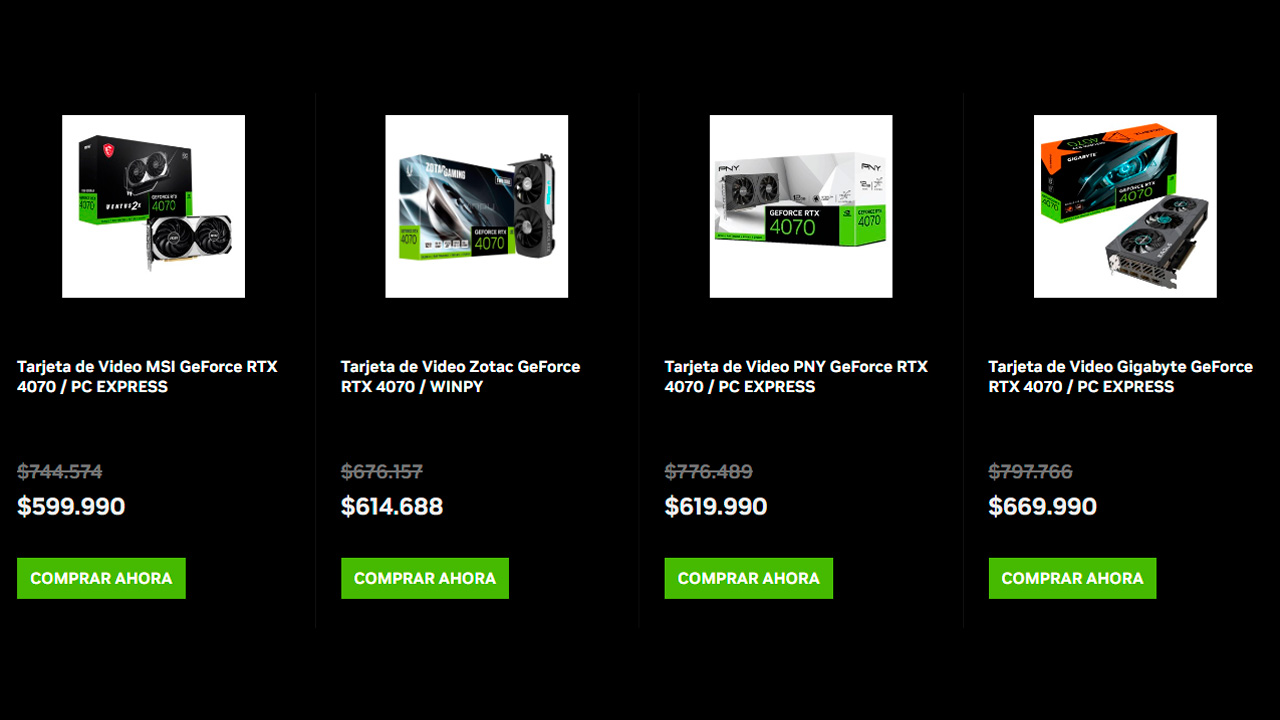1280x720 pixels.
Task: Click Comprar Ahora for the PNY card
Action: (x=749, y=578)
